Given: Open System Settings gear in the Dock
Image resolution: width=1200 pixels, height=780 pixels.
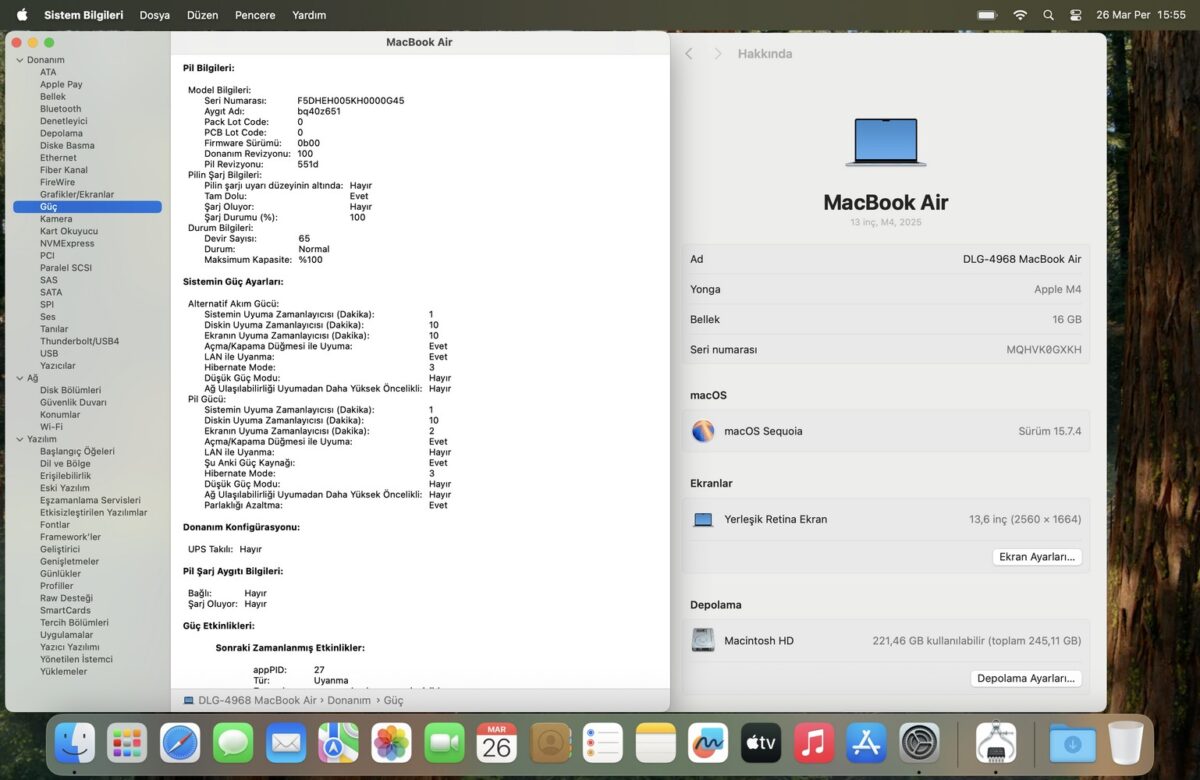Looking at the screenshot, I should click(920, 743).
